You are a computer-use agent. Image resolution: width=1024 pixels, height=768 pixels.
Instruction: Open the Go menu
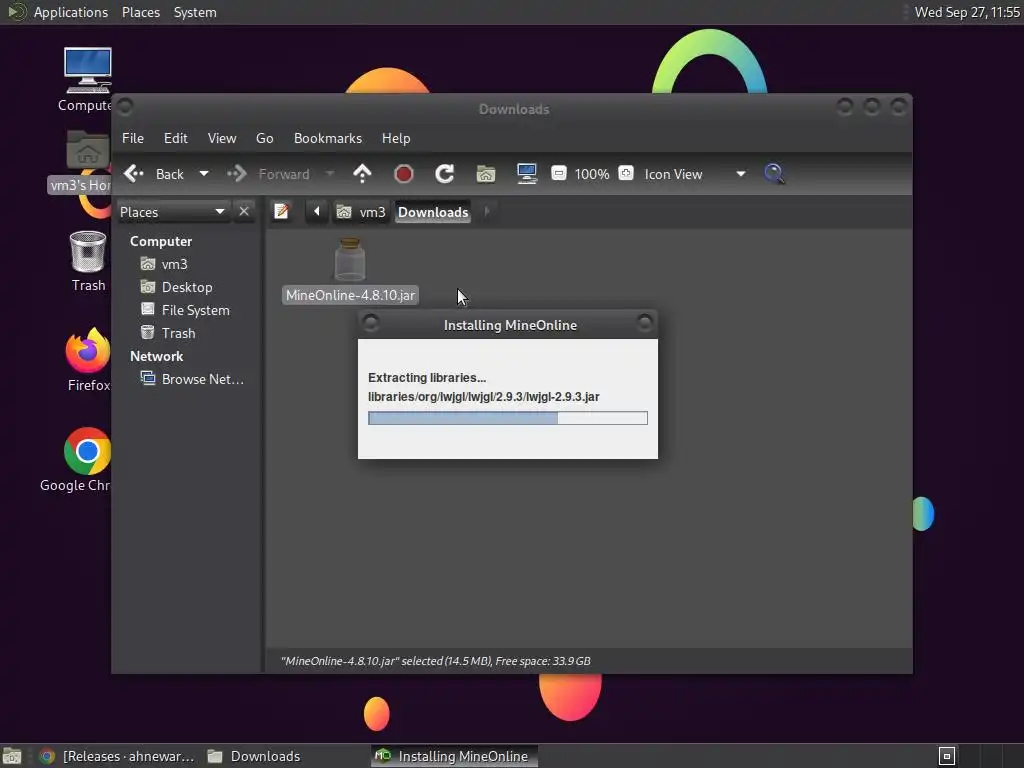[x=264, y=138]
